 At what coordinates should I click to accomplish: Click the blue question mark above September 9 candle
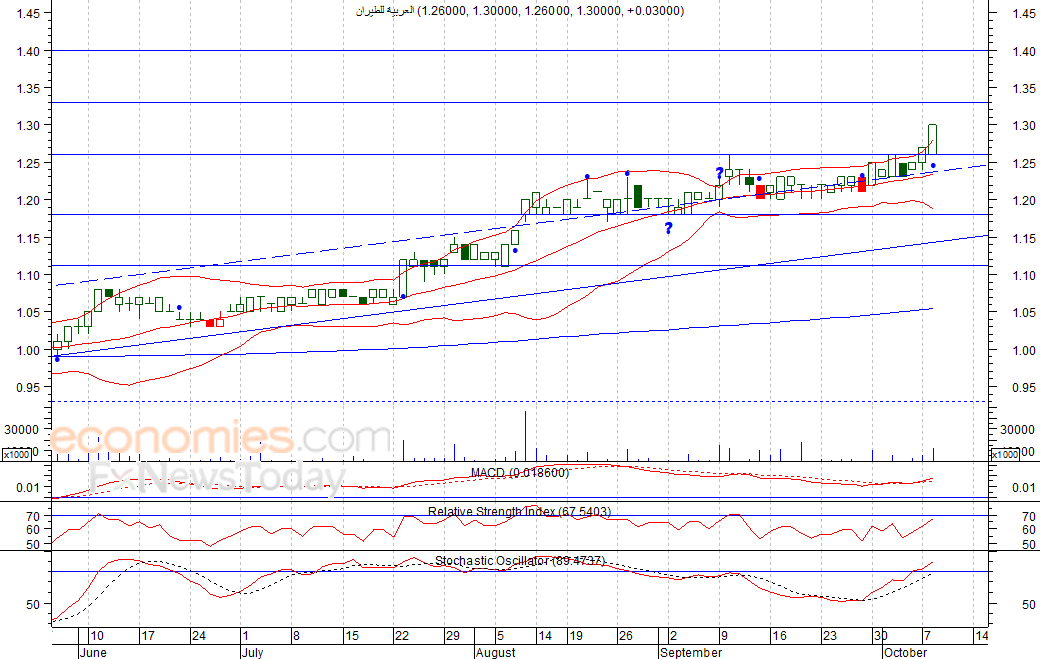tap(719, 174)
